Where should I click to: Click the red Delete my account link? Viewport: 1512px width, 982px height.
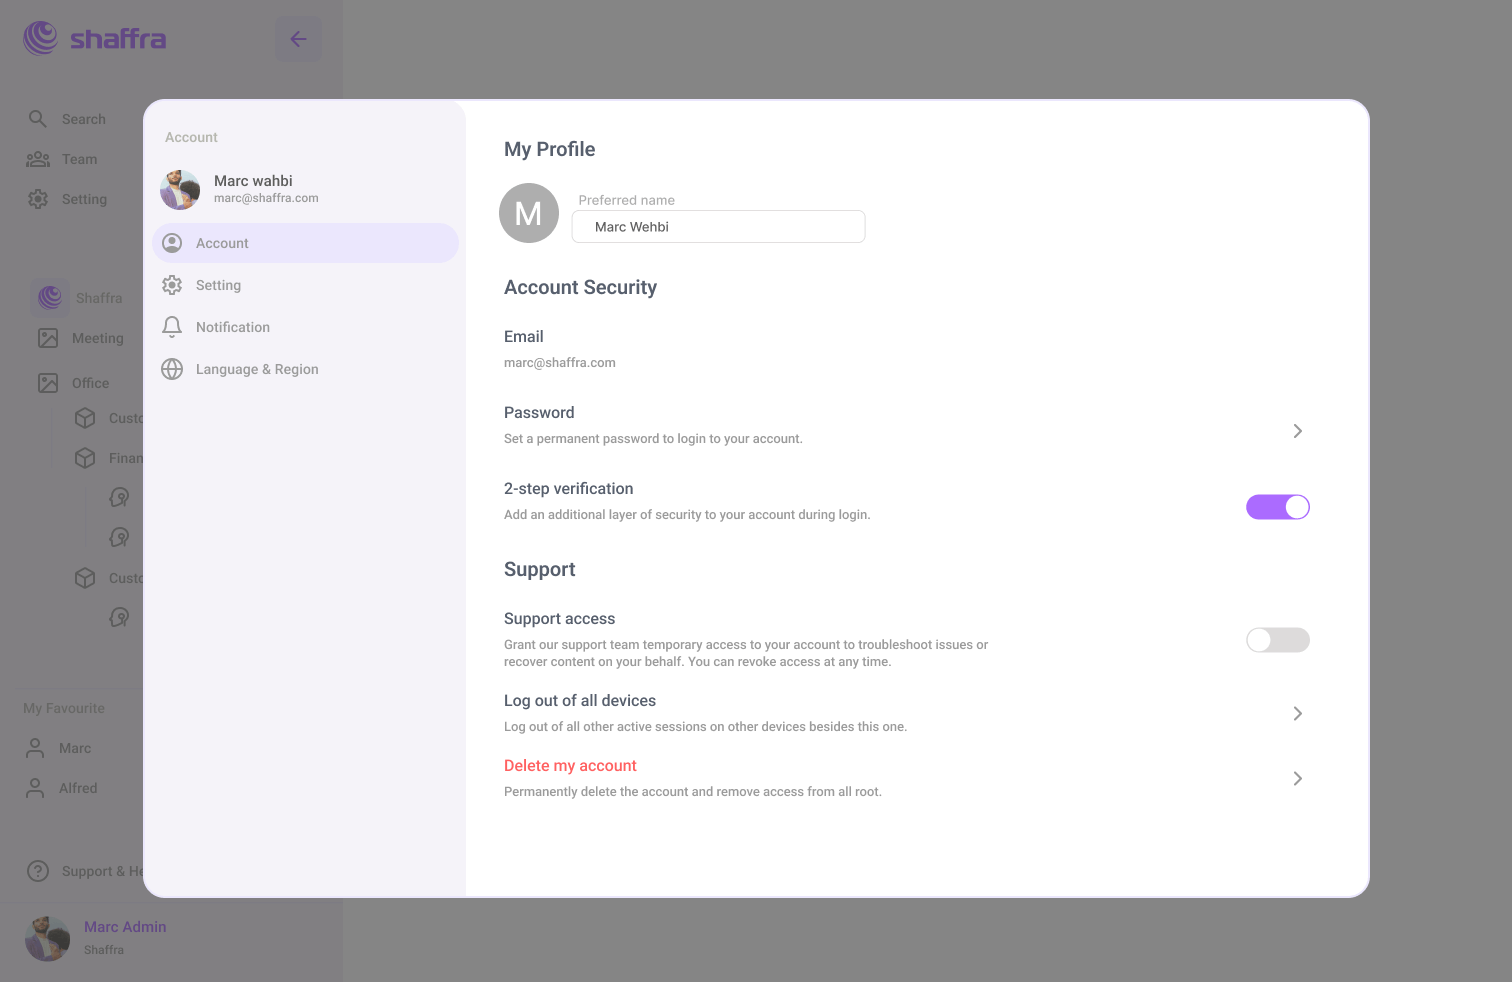coord(570,765)
